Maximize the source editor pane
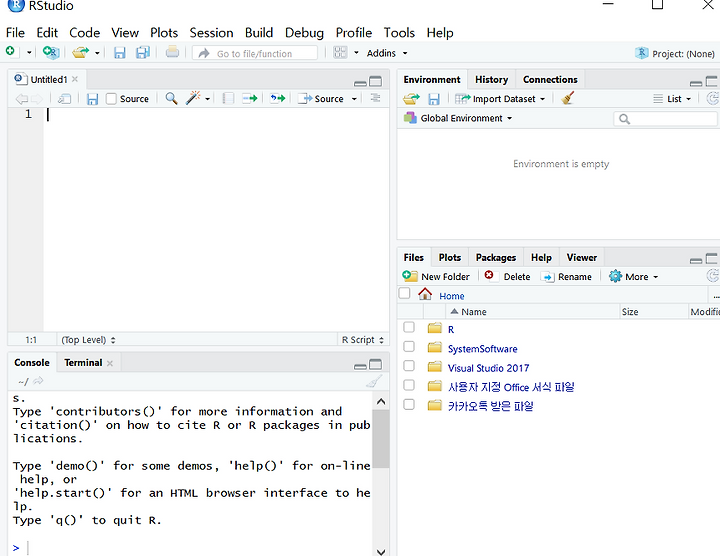This screenshot has width=720, height=556. (x=376, y=82)
